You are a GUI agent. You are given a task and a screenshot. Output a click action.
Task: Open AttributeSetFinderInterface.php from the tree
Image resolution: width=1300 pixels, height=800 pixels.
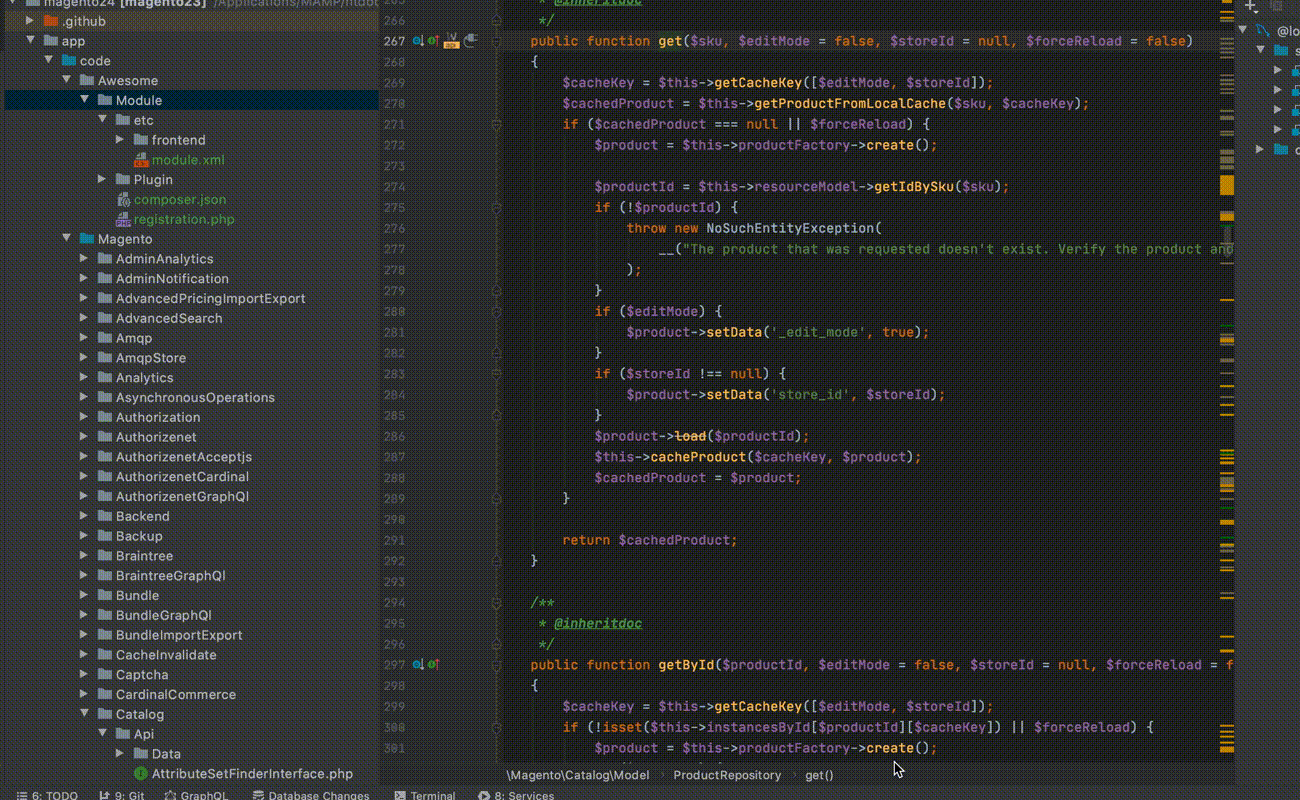(252, 774)
